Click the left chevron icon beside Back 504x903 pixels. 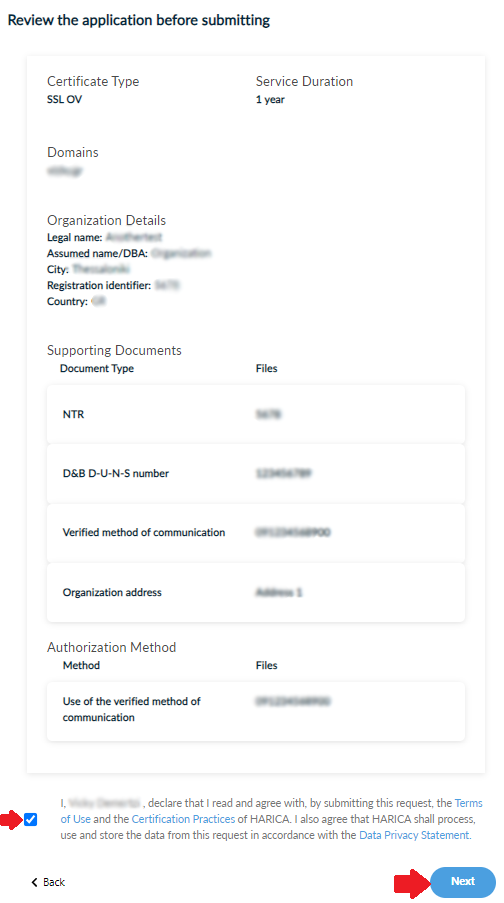click(x=35, y=882)
